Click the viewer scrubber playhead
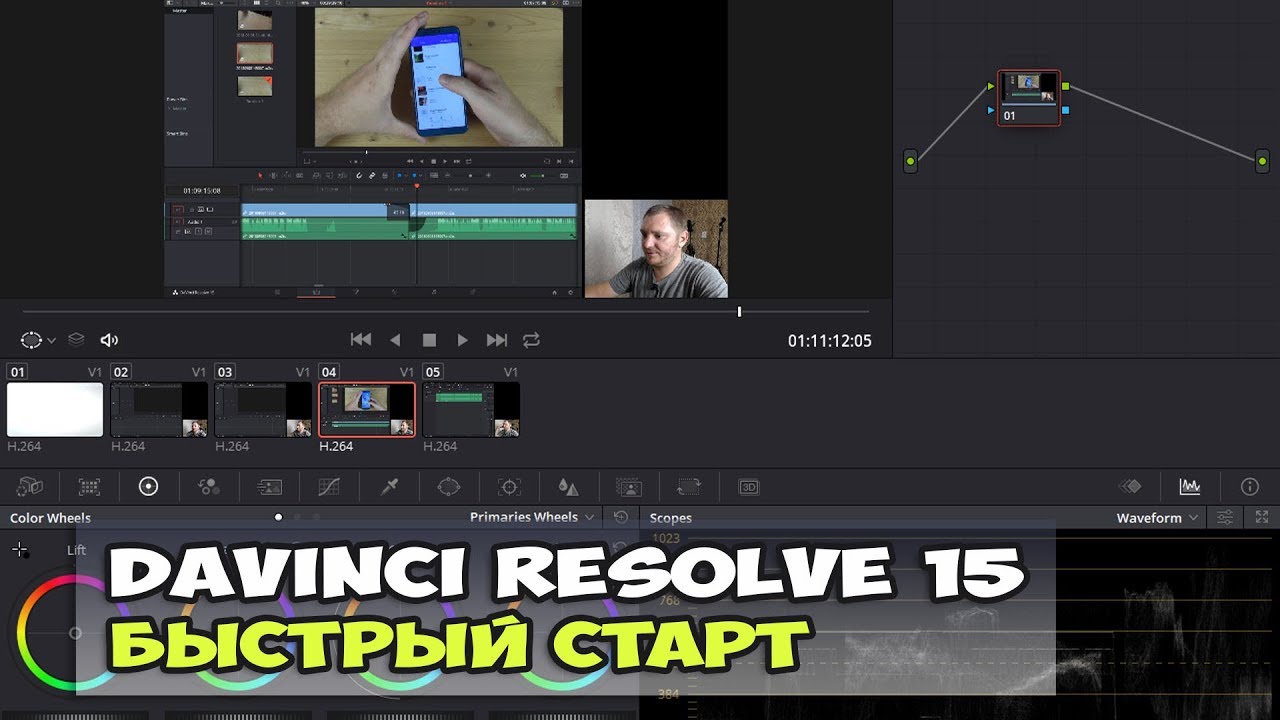Screen dimensions: 1280x720 tap(739, 312)
